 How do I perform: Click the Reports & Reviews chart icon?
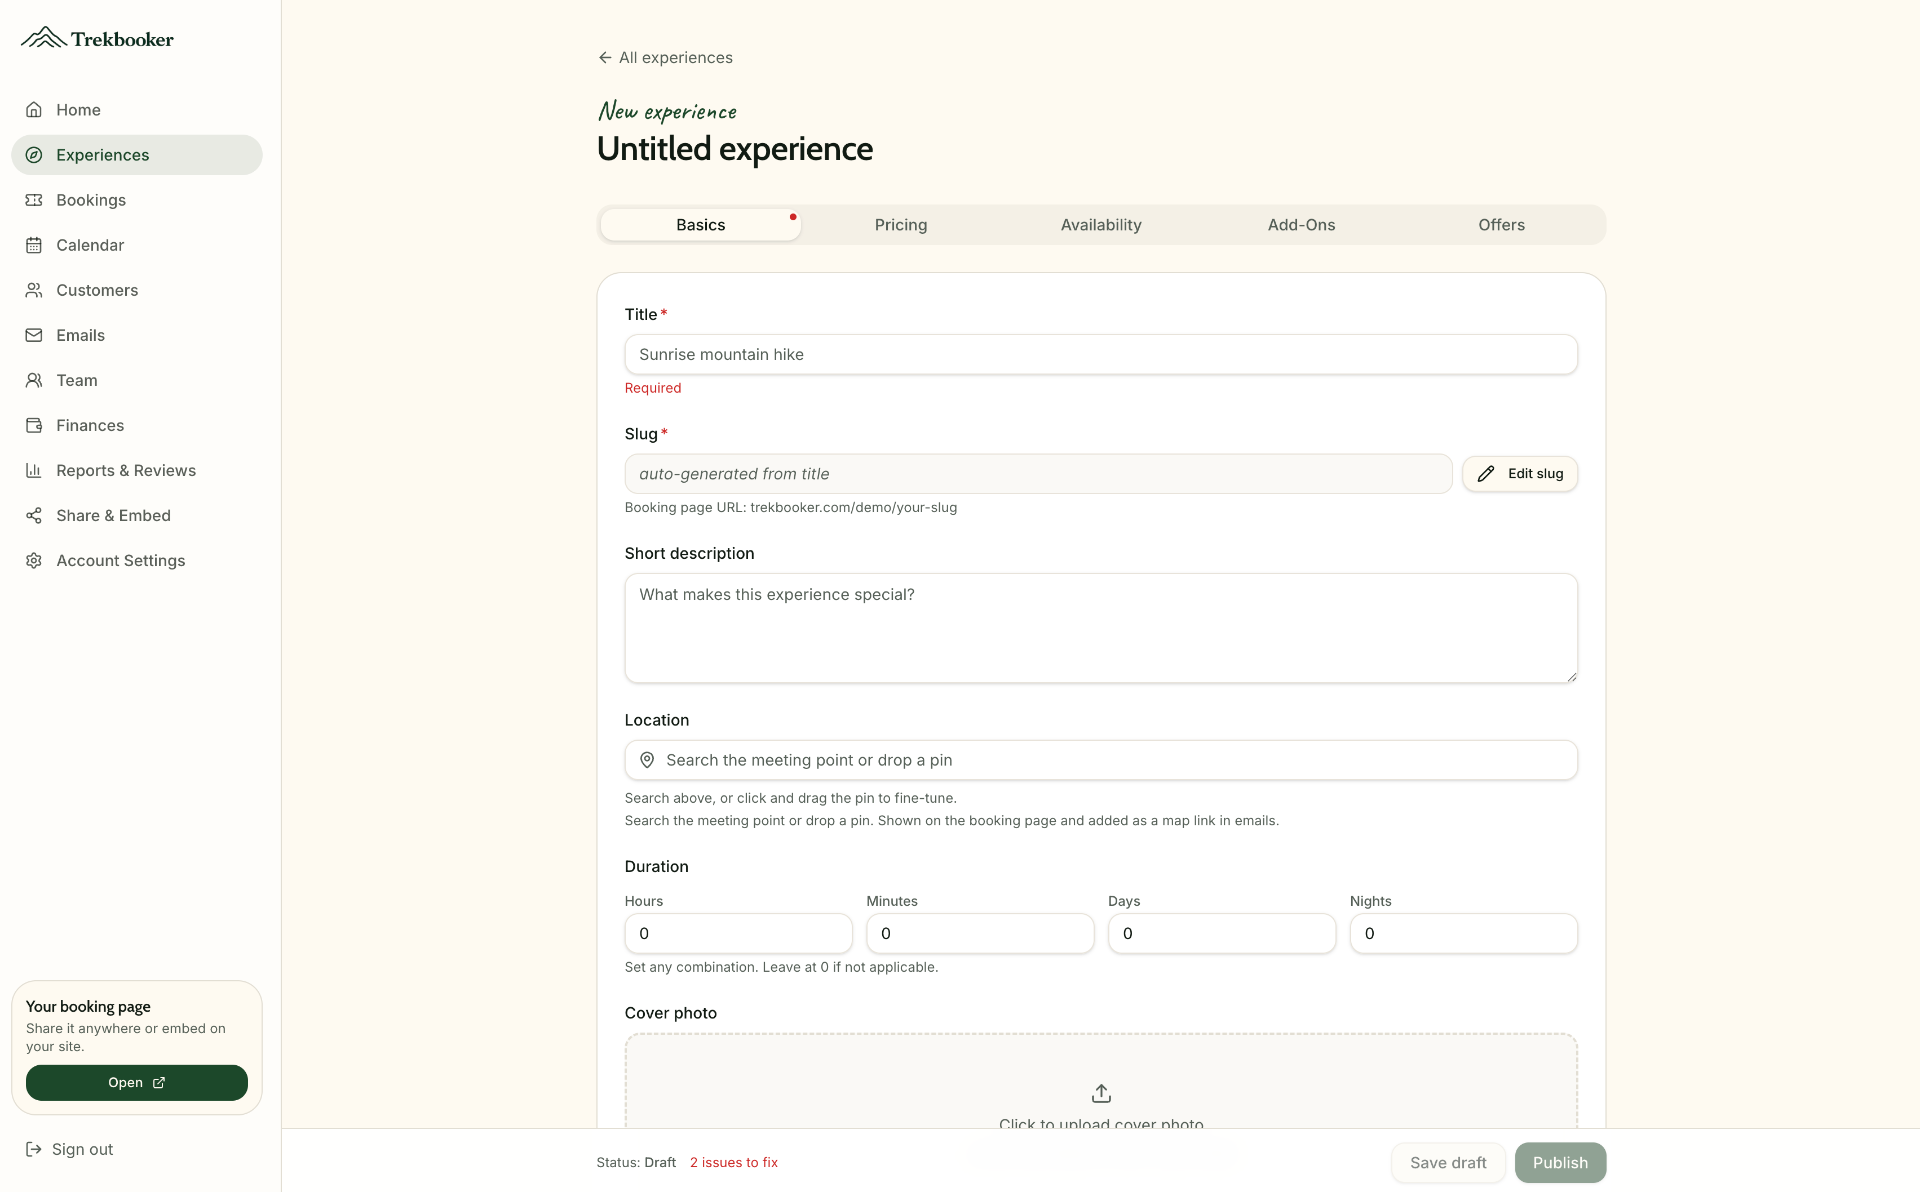tap(34, 470)
